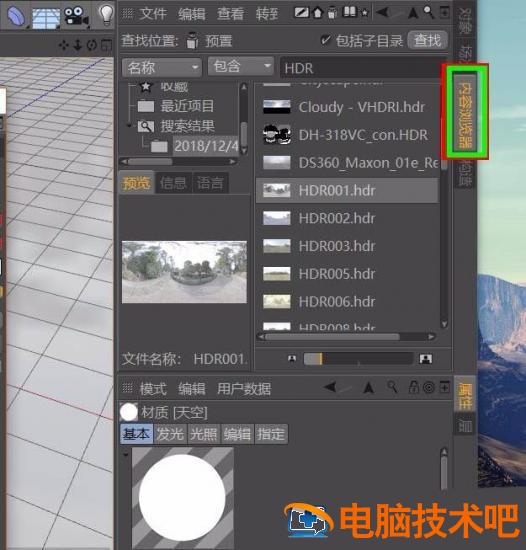Go up in attribute manager
Image resolution: width=526 pixels, height=550 pixels.
tap(369, 388)
